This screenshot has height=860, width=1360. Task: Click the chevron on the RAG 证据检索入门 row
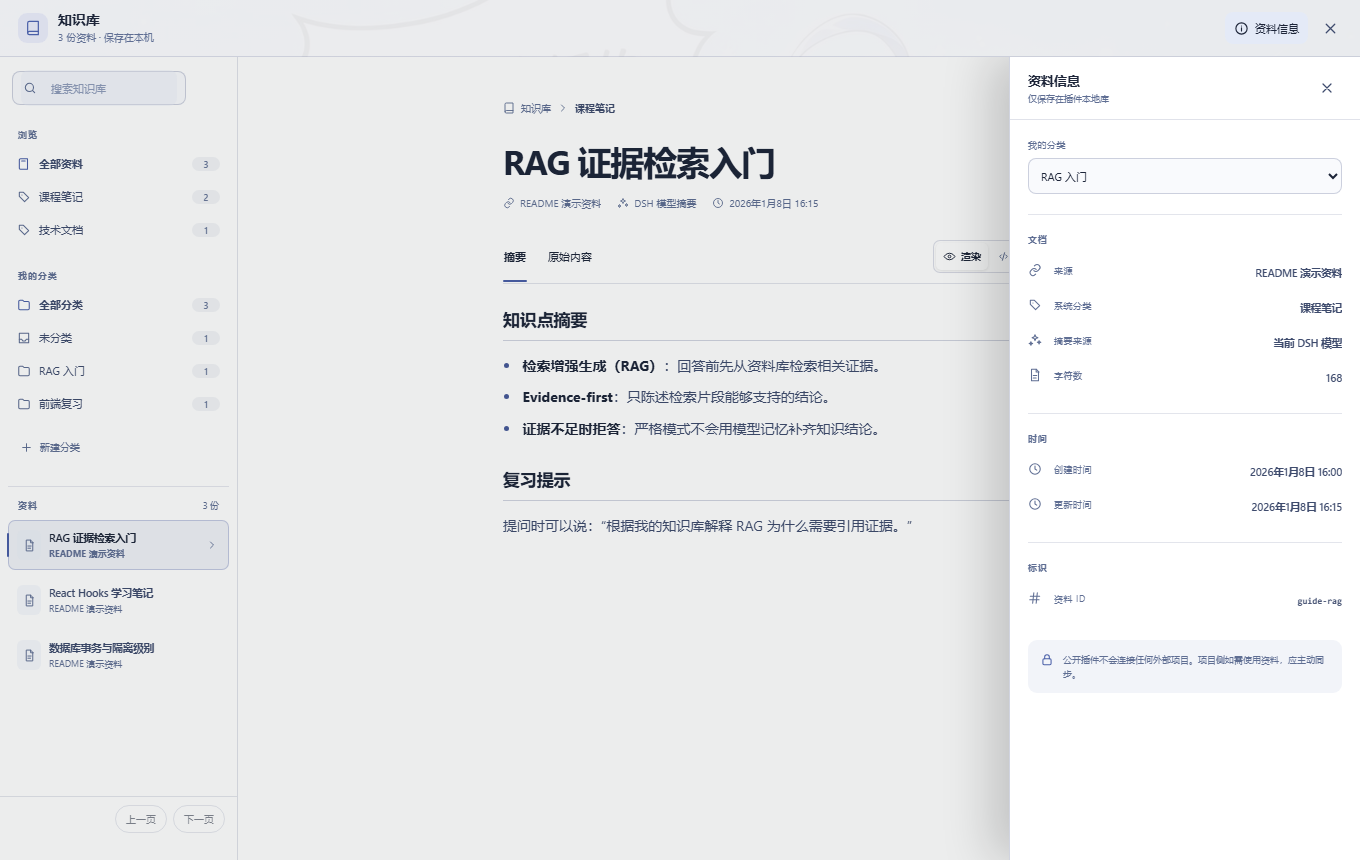[x=211, y=545]
